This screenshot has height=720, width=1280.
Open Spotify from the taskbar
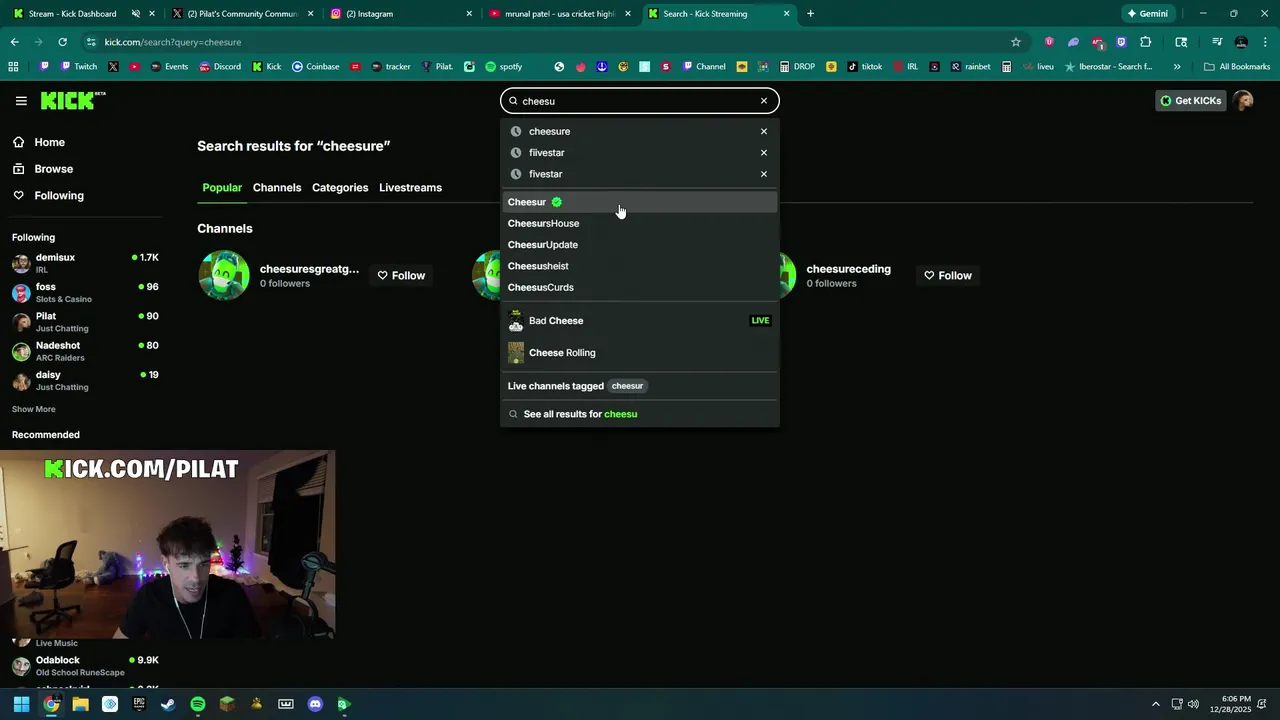[198, 704]
